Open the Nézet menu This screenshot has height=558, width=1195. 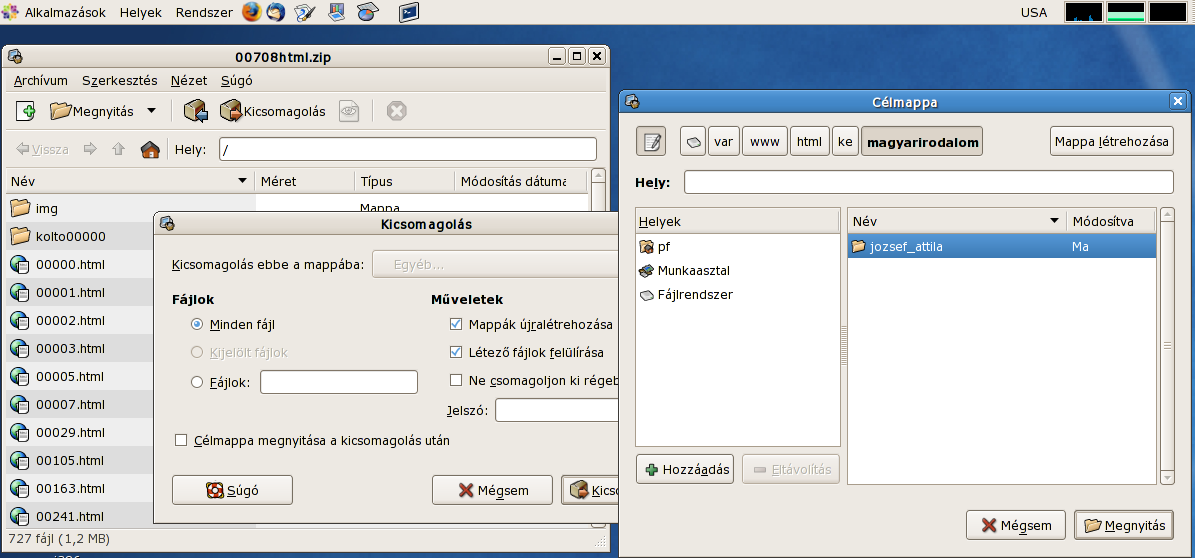pyautogui.click(x=189, y=80)
